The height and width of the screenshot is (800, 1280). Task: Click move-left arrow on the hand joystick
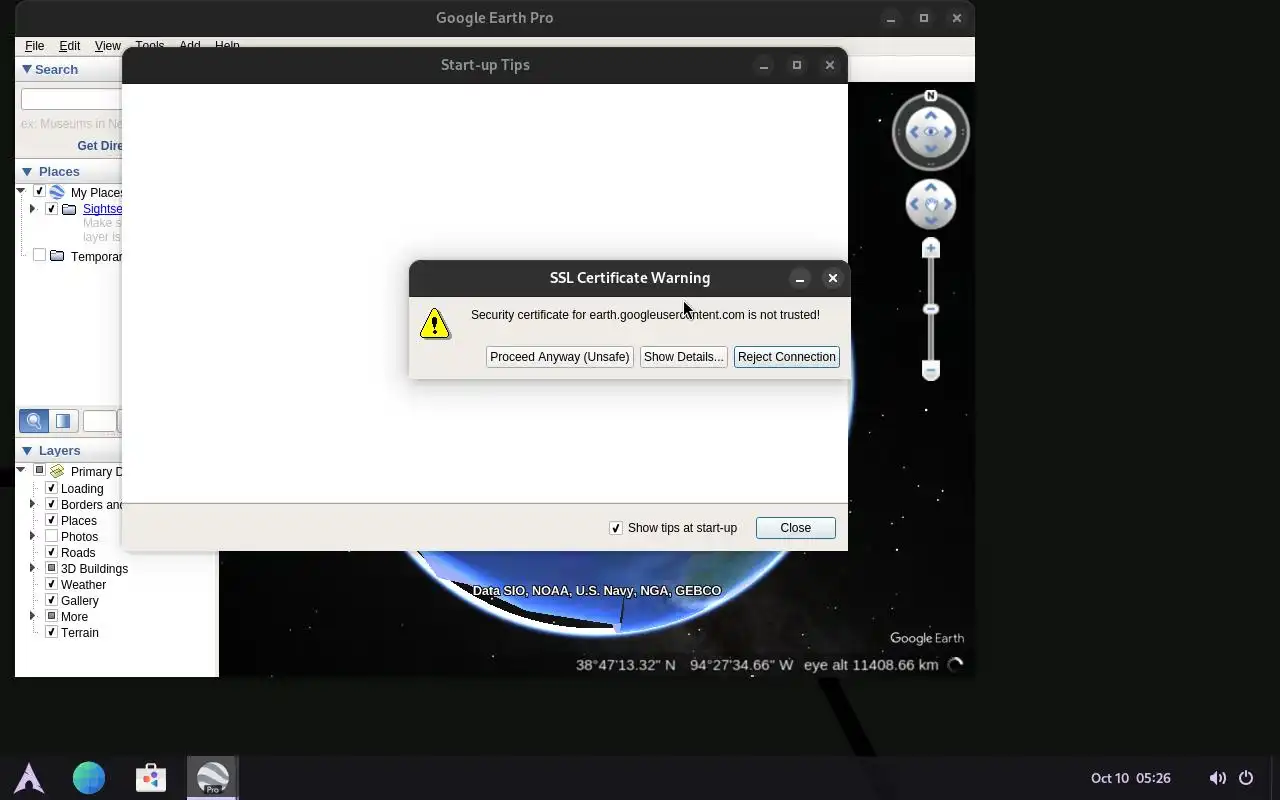click(x=914, y=204)
